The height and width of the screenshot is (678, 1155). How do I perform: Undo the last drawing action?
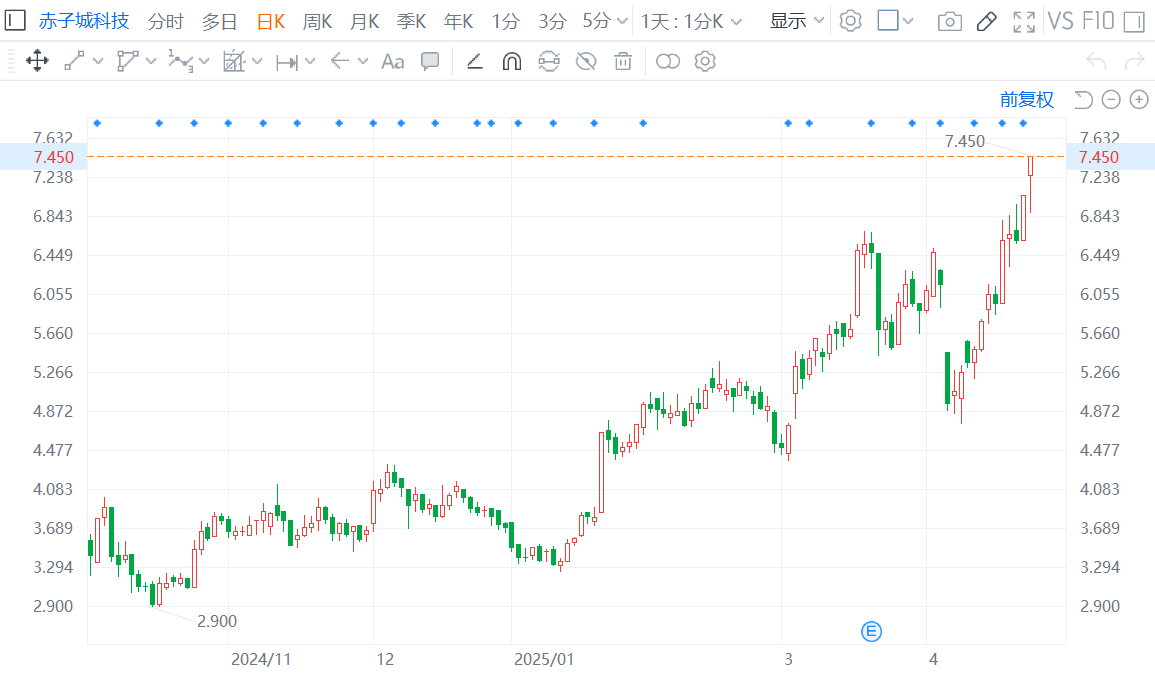coord(1097,61)
